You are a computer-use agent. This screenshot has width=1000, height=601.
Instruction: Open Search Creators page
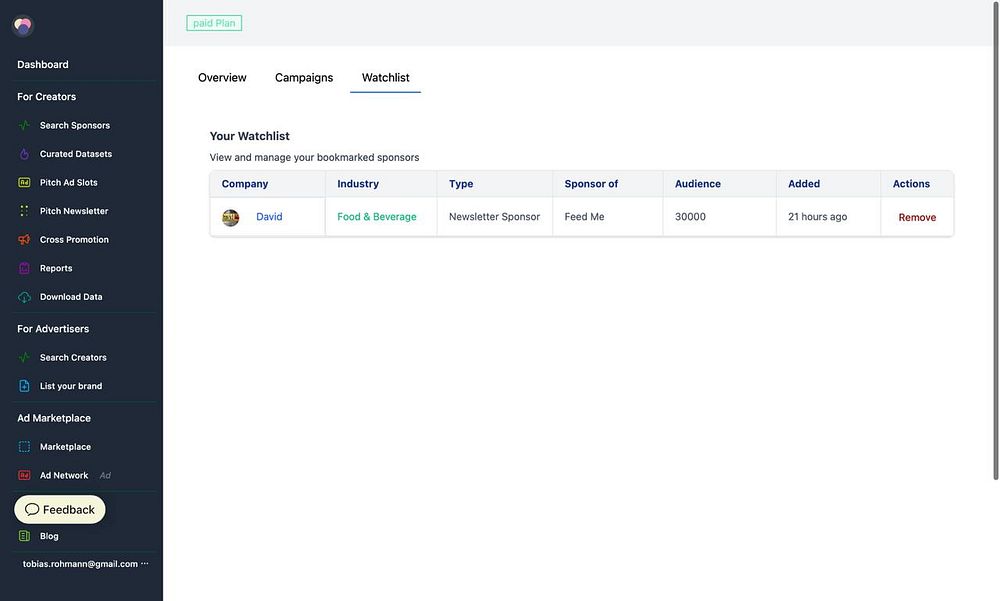[73, 358]
